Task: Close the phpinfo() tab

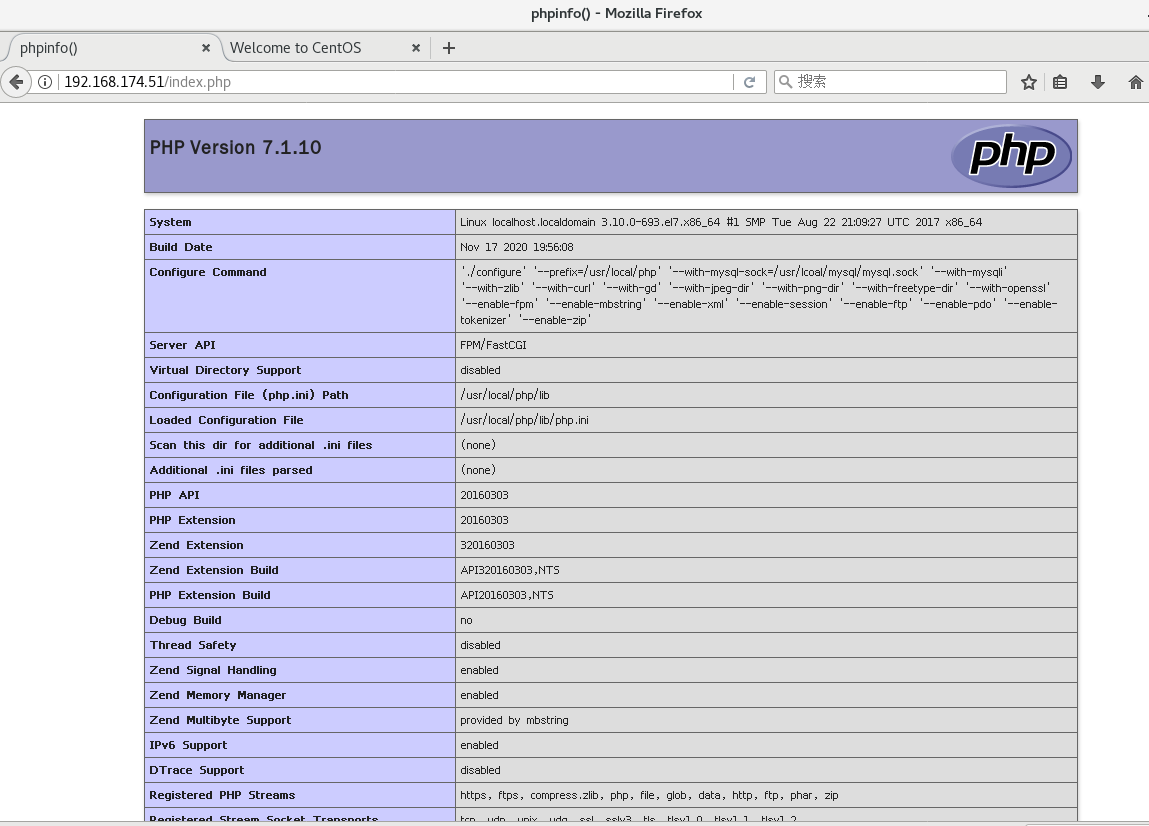Action: (x=206, y=48)
